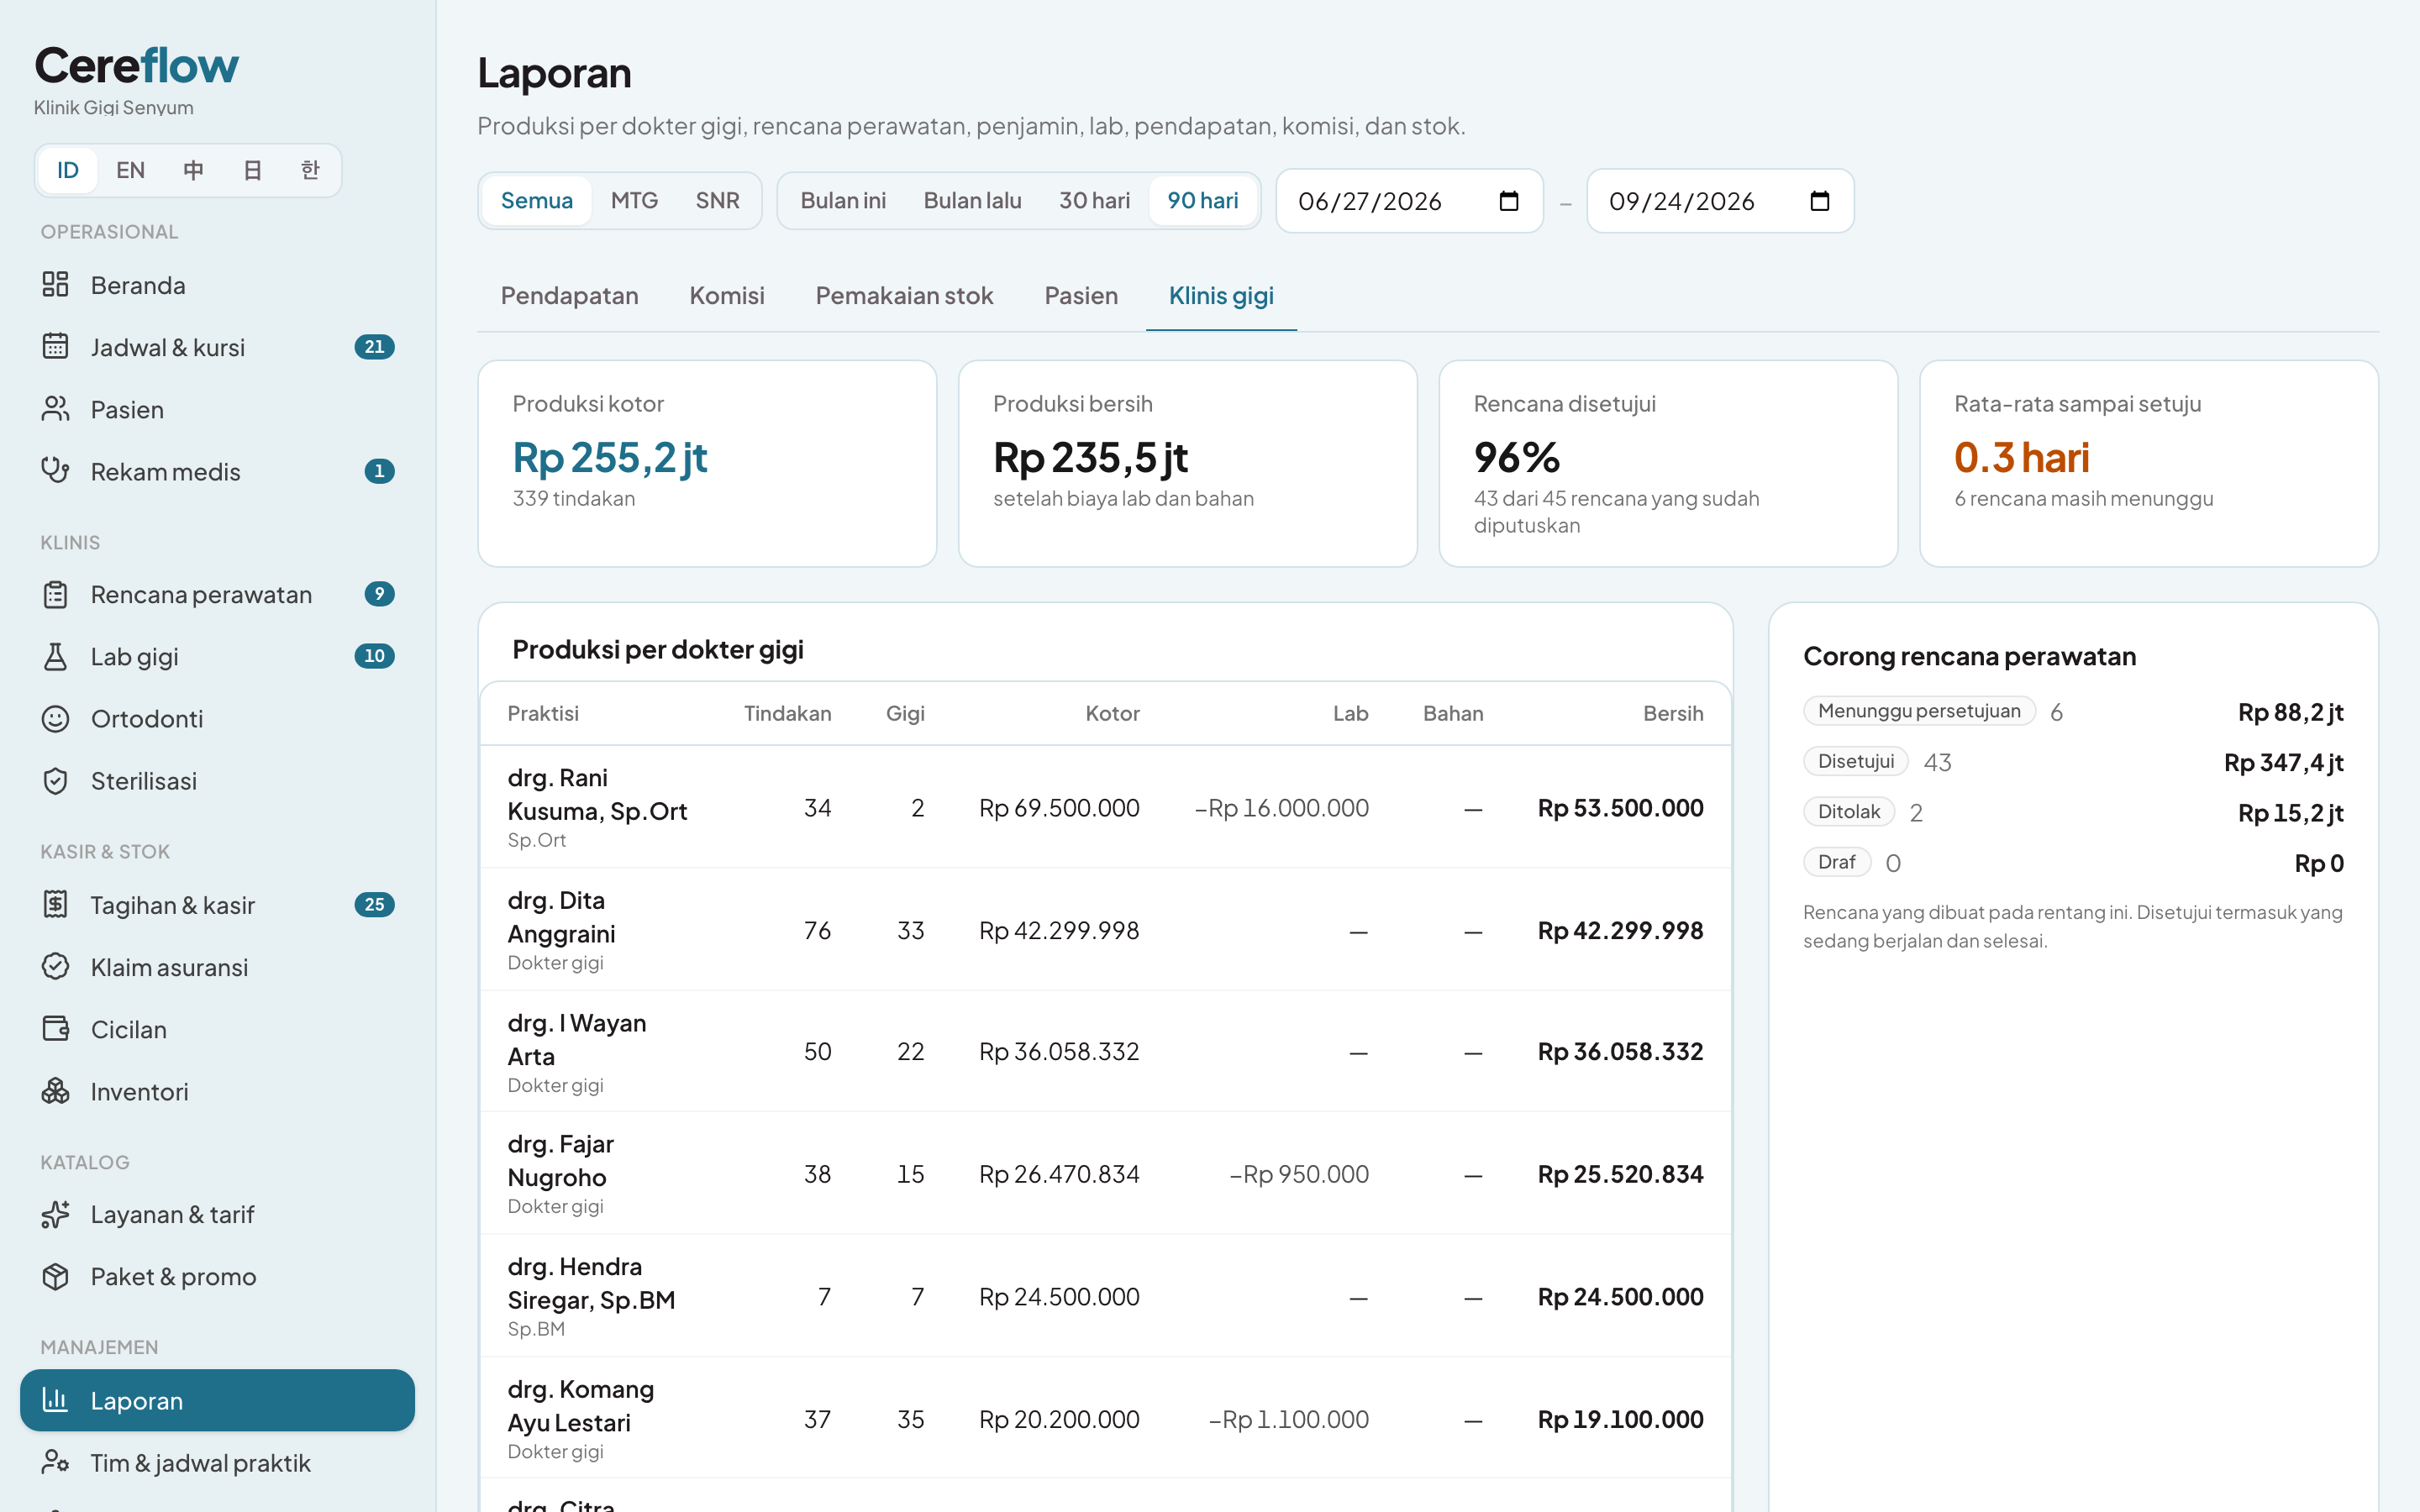
Task: Click Produksi kotor card Rp 255,2 jt
Action: 707,463
